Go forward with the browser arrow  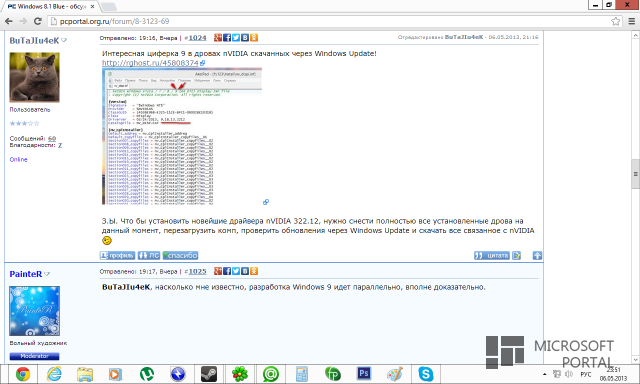pos(23,21)
